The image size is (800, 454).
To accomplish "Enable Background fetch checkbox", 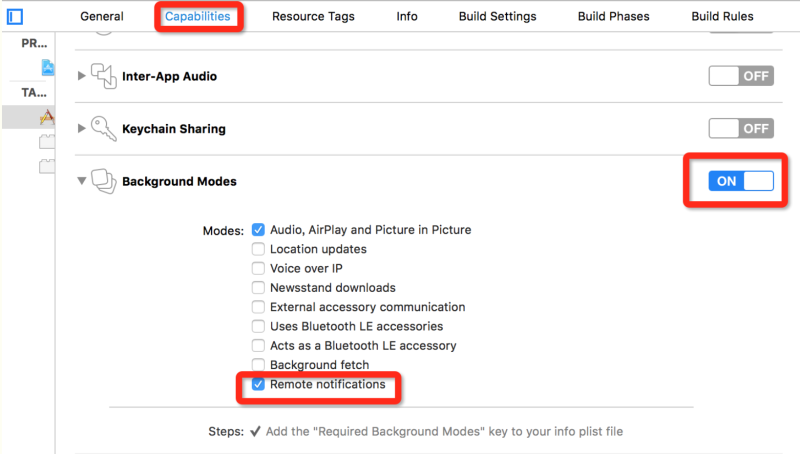I will click(x=259, y=365).
